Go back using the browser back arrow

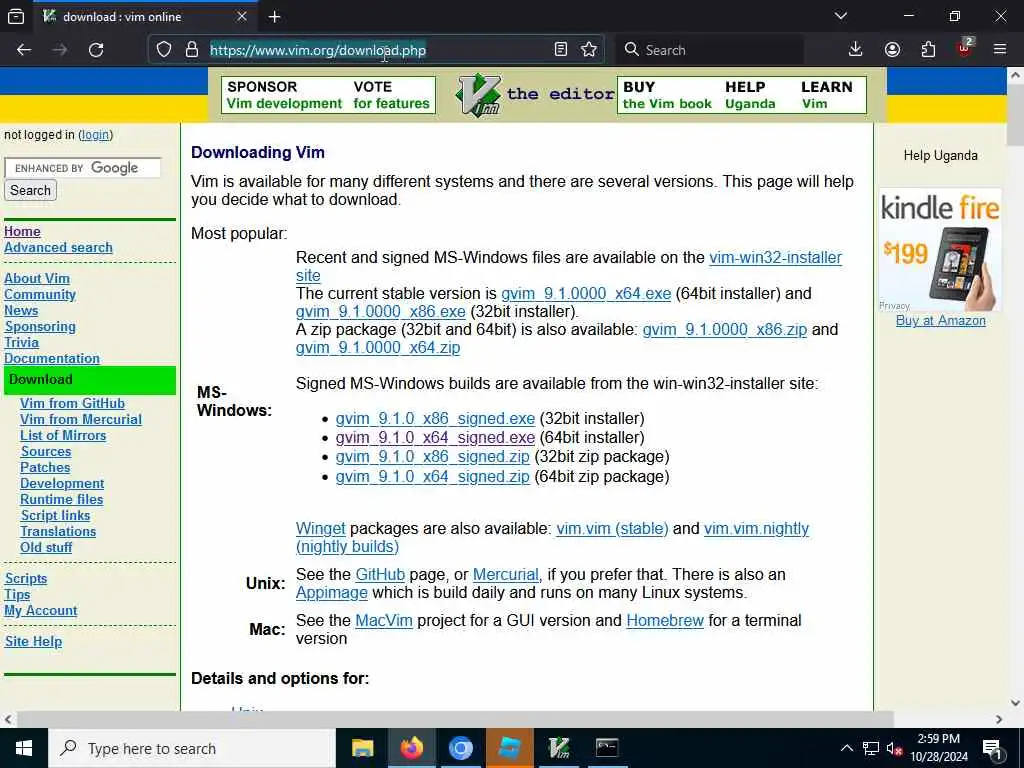(x=24, y=50)
